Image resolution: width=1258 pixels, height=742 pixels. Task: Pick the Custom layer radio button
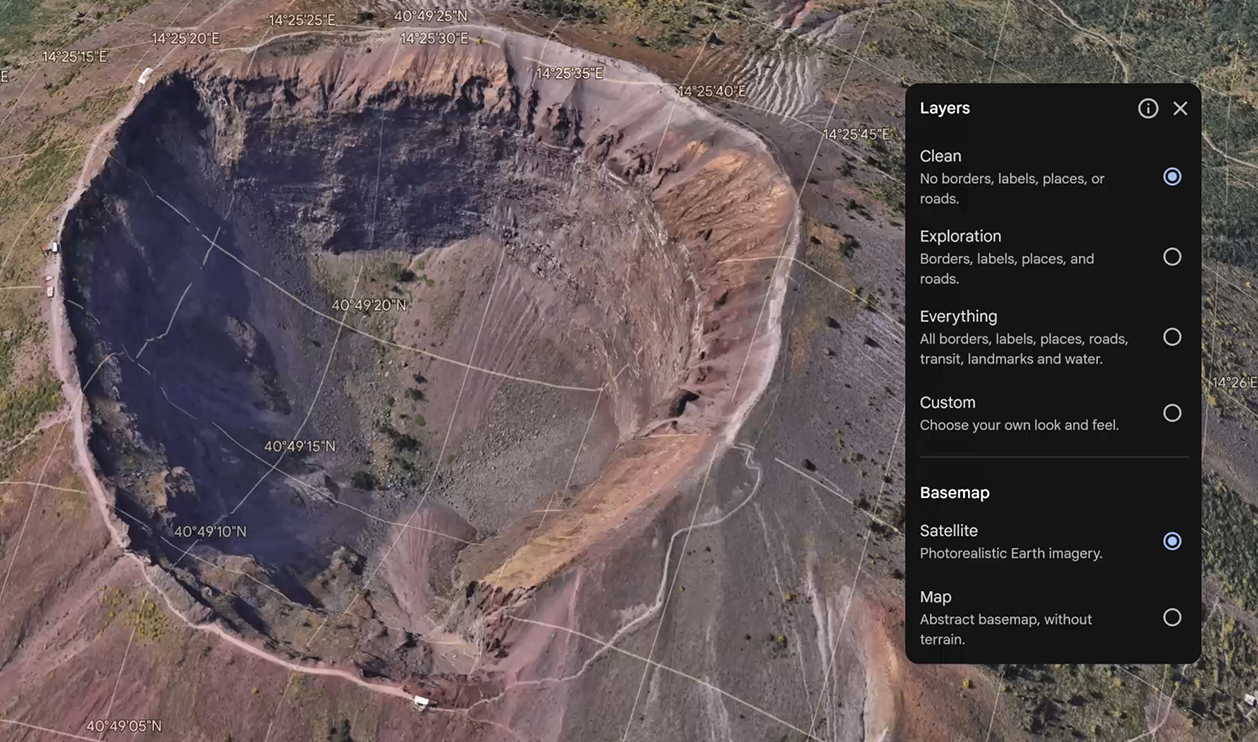tap(1172, 413)
